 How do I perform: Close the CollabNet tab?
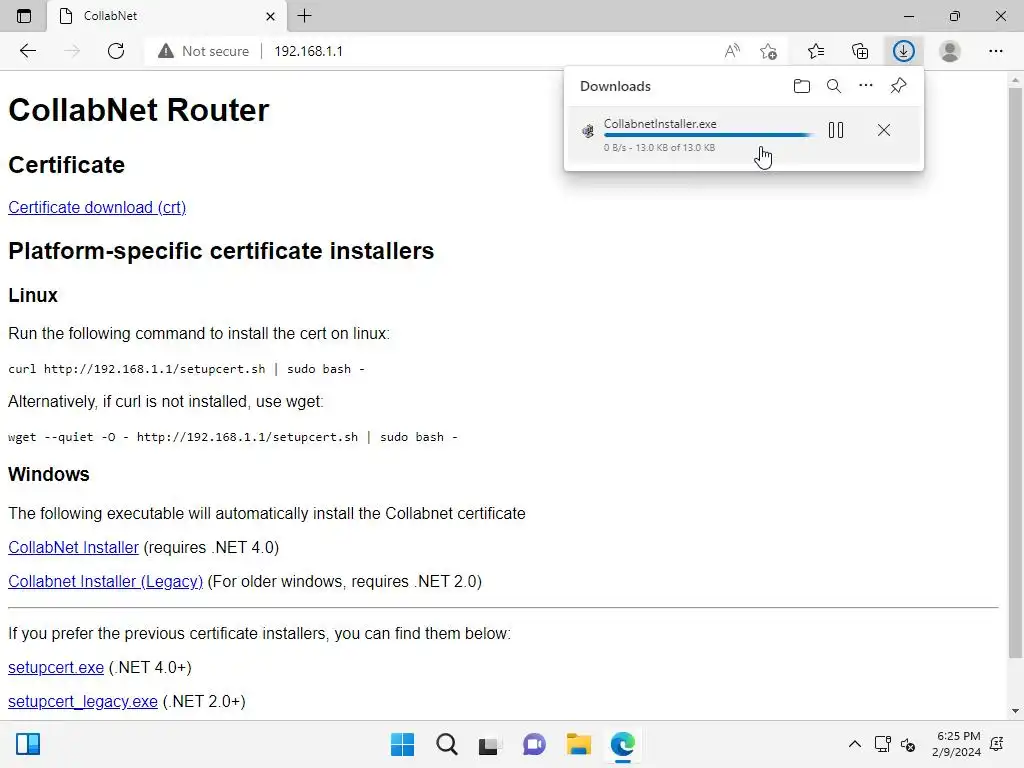click(x=270, y=16)
